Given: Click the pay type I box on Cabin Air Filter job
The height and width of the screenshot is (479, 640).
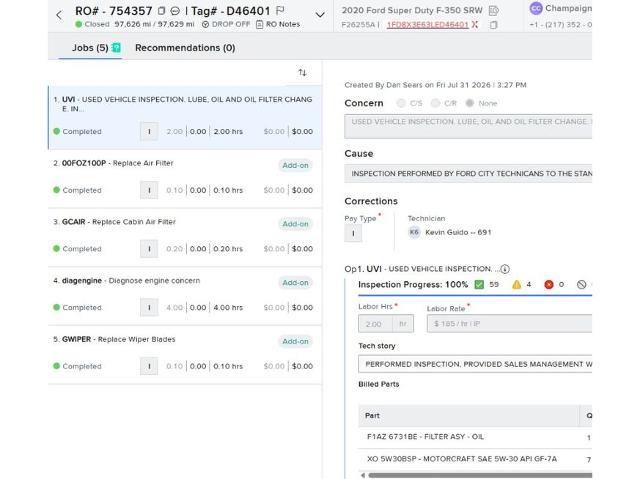Looking at the screenshot, I should (x=149, y=249).
